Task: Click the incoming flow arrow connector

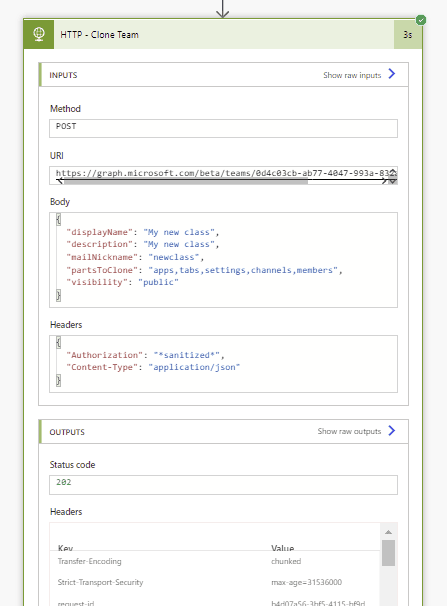Action: pos(223,9)
